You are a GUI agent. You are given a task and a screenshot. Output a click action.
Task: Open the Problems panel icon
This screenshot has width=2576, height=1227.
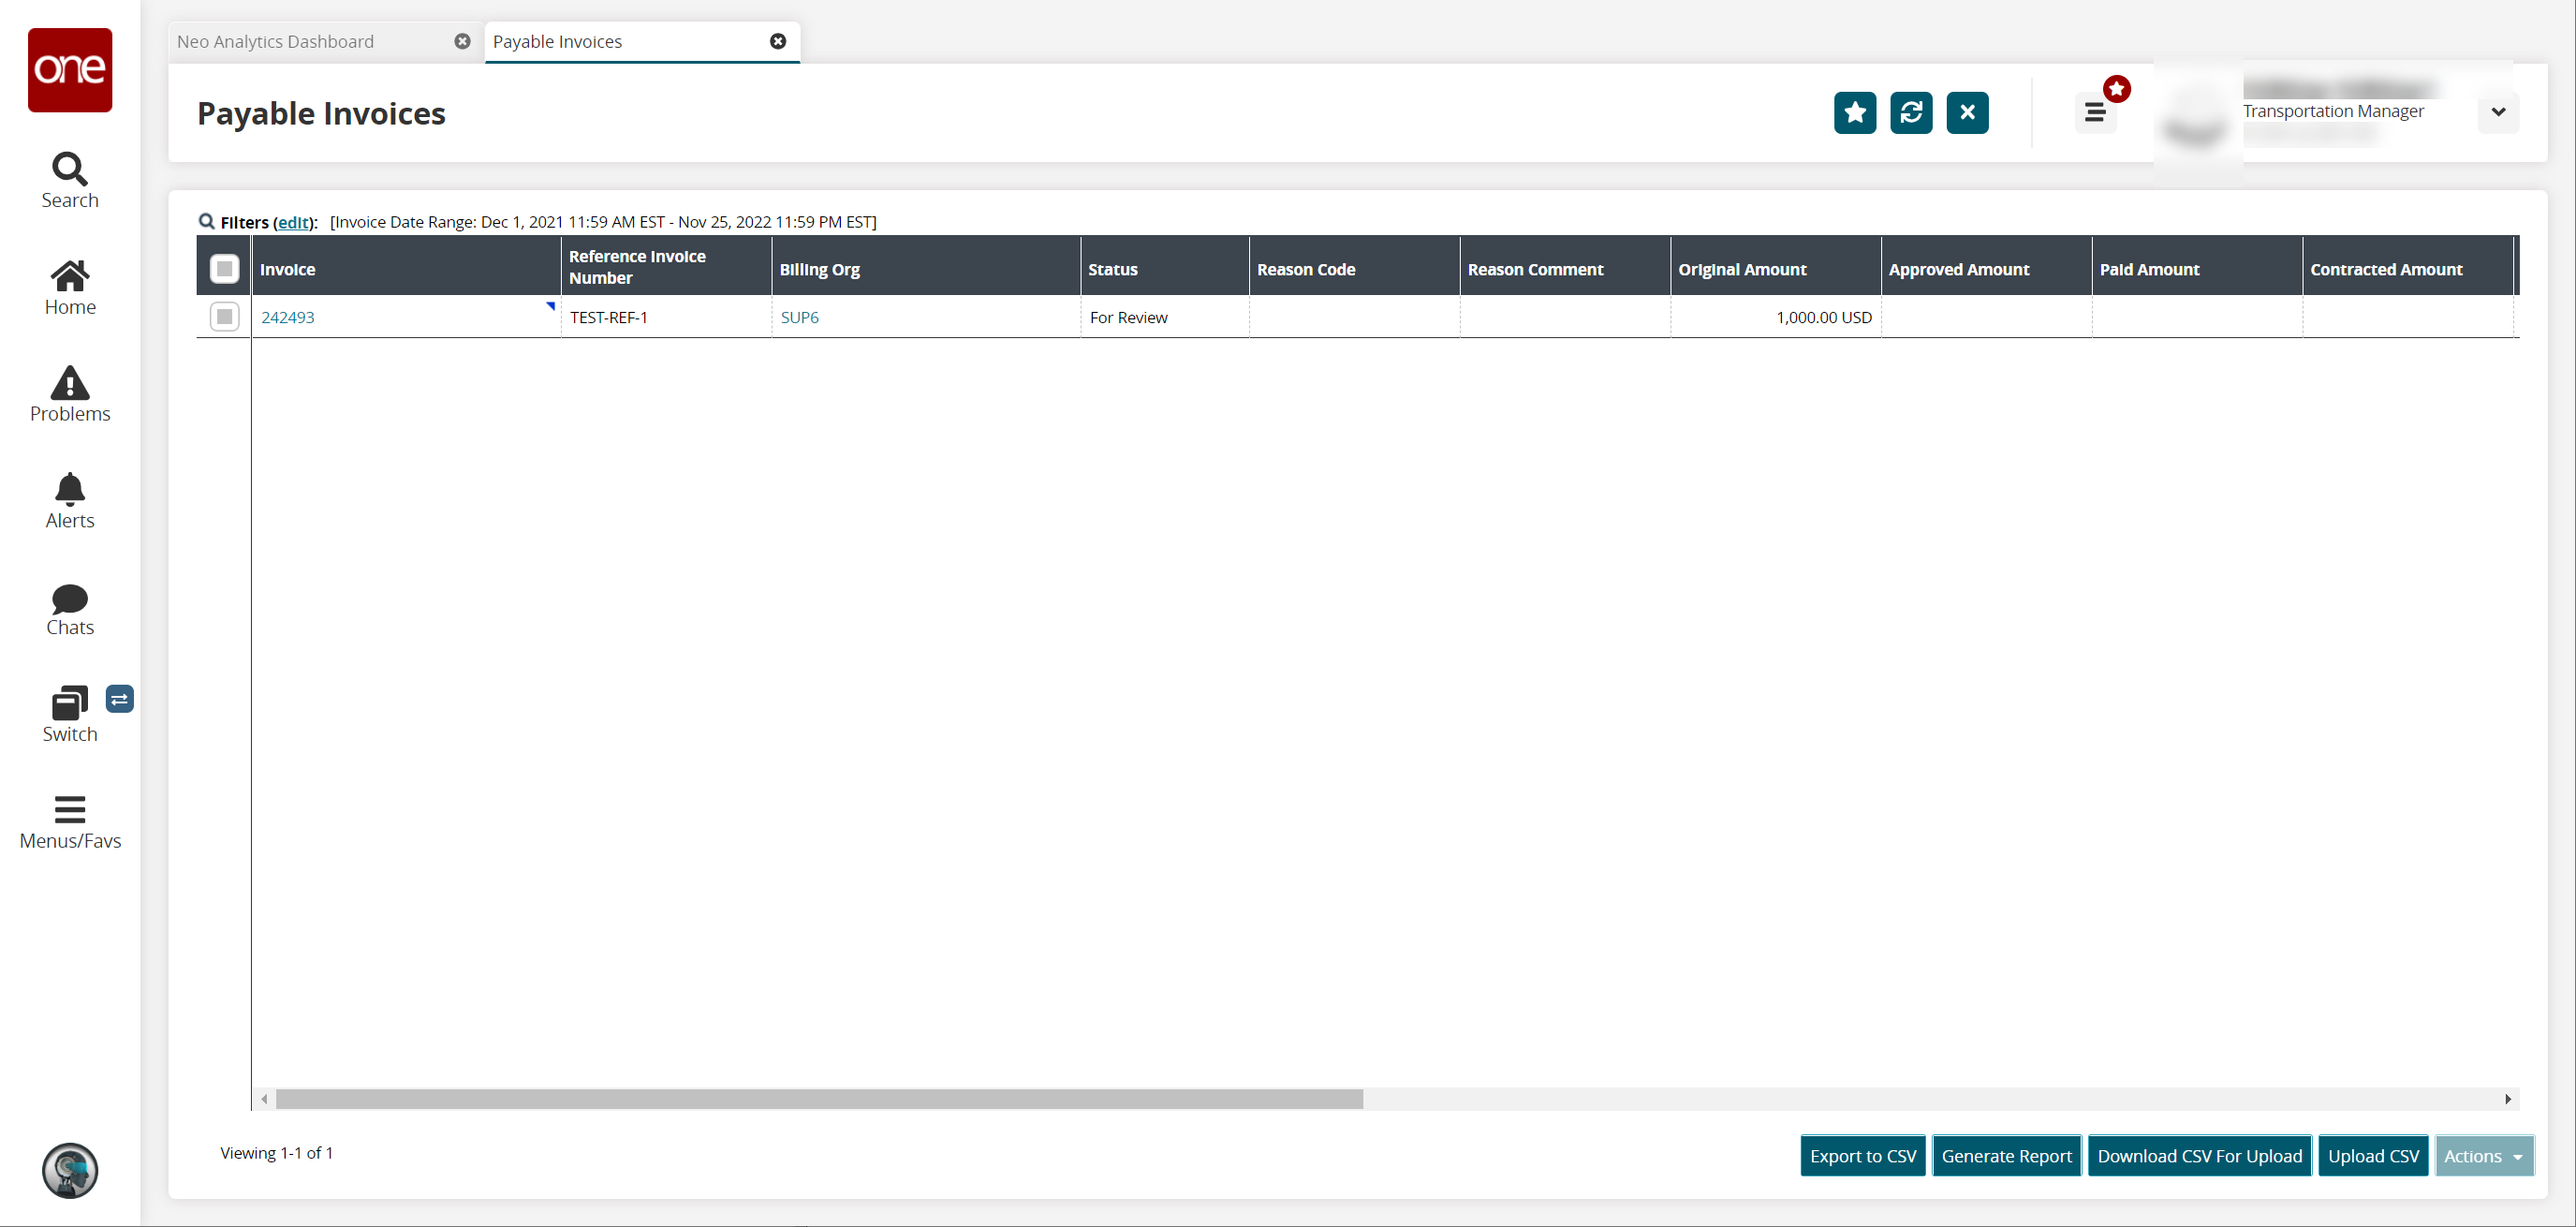[x=69, y=394]
